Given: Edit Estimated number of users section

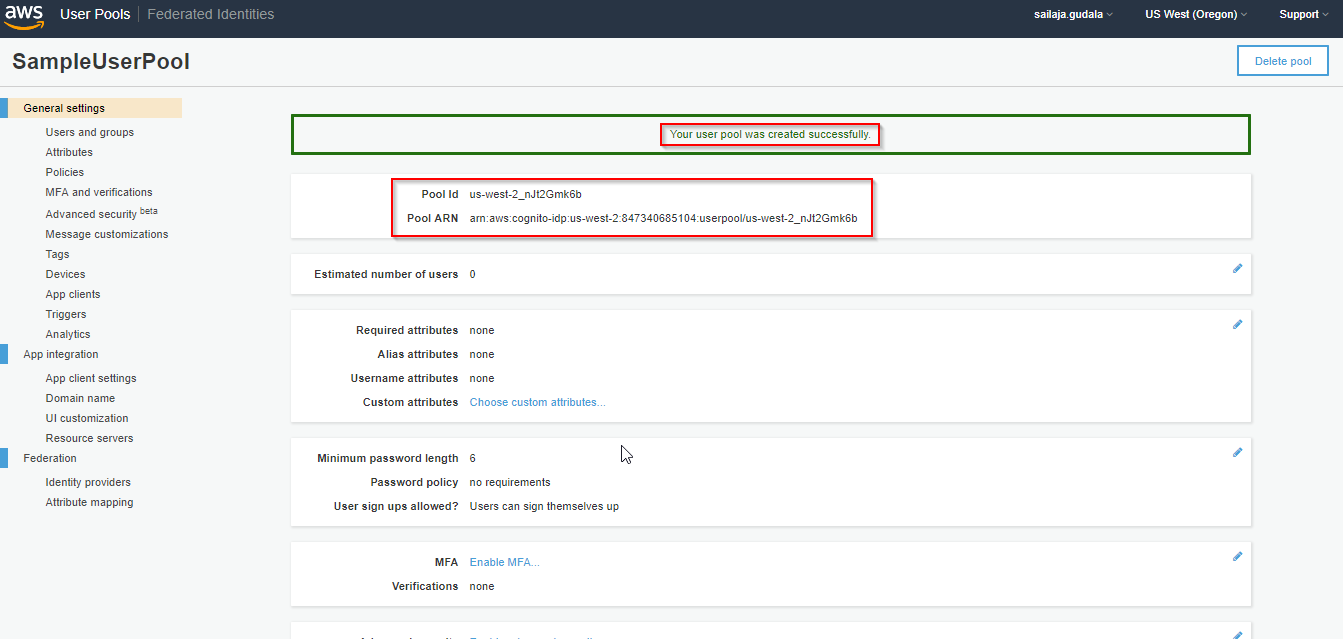Looking at the screenshot, I should [1237, 268].
